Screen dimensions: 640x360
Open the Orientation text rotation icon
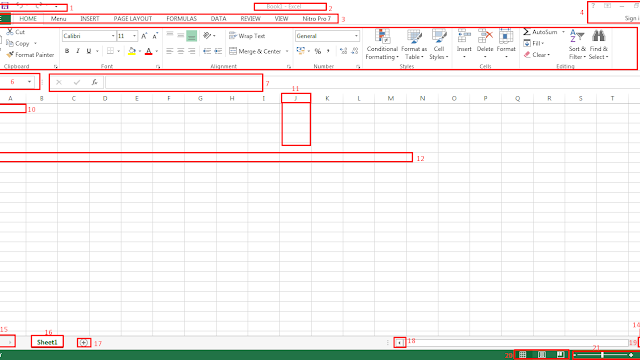[207, 36]
